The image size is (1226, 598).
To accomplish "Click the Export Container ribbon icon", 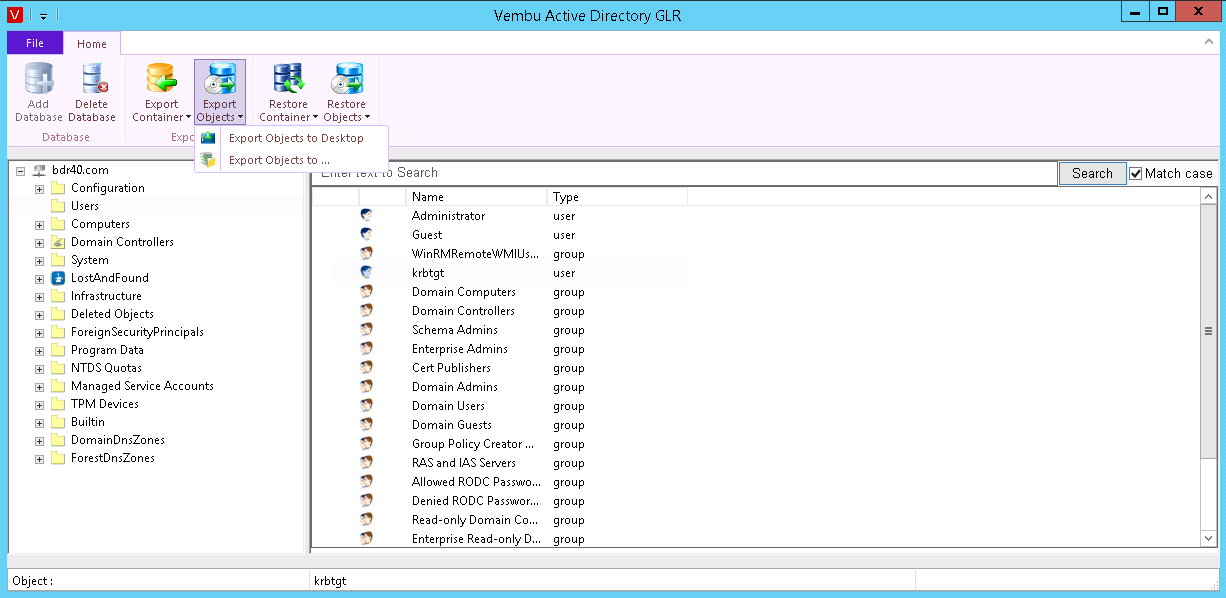I will [161, 79].
